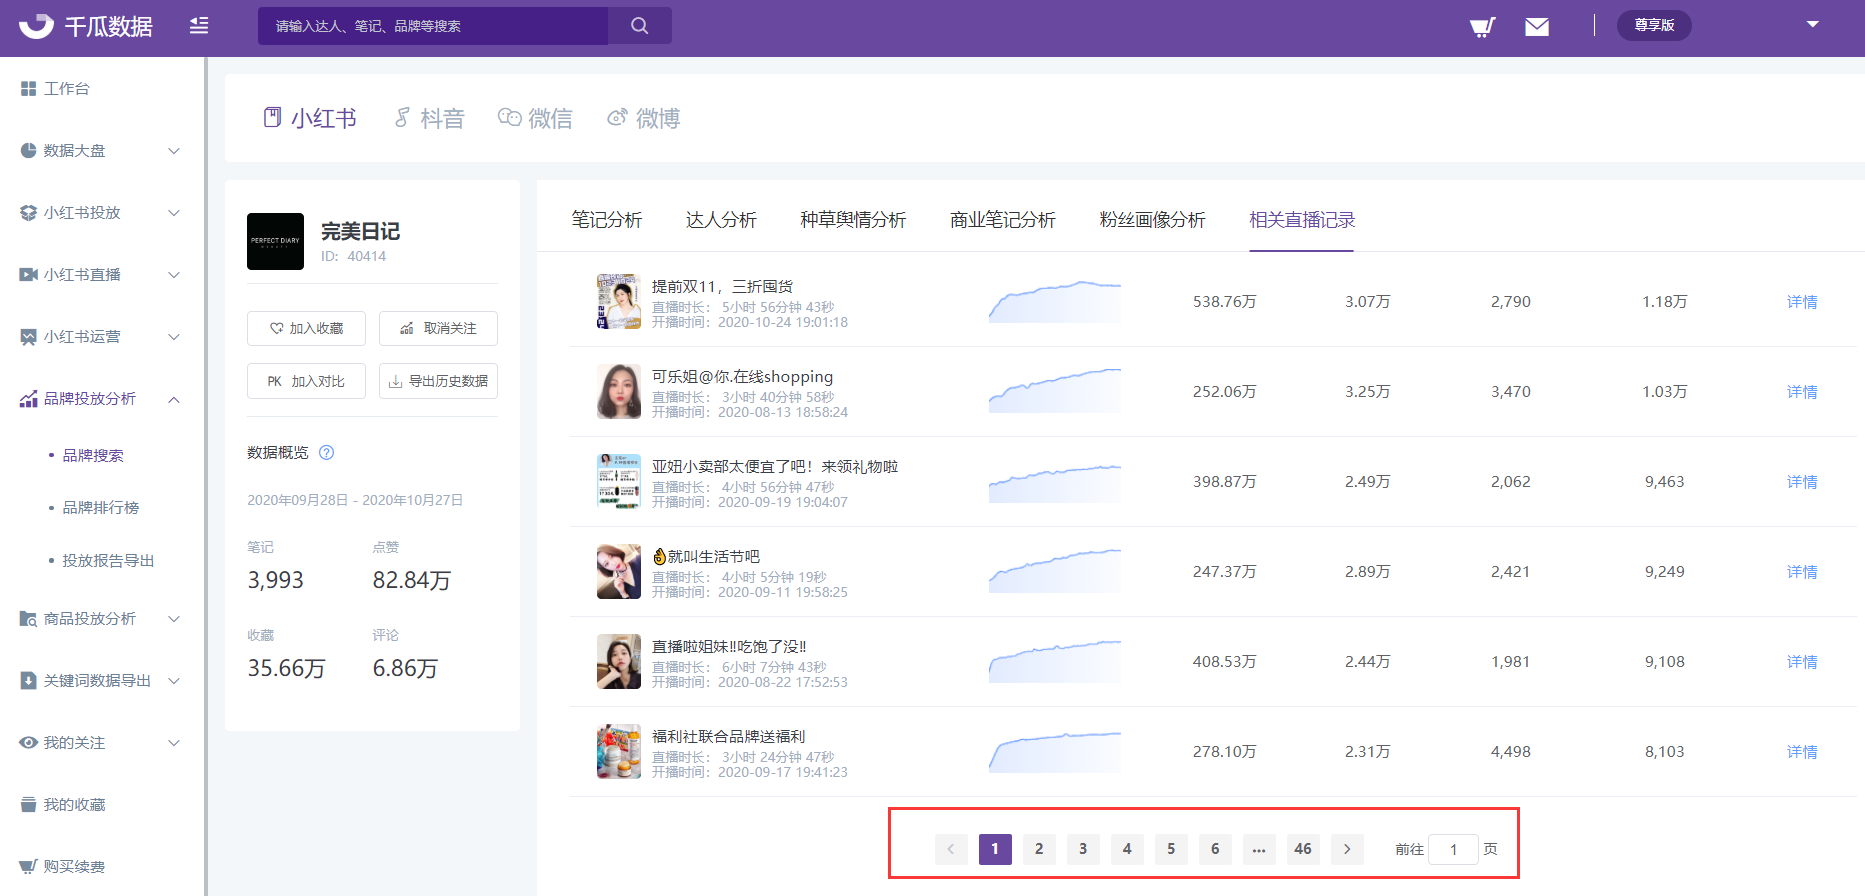This screenshot has height=896, width=1865.
Task: Open 品牌搜索 submenu item
Action: 93,455
